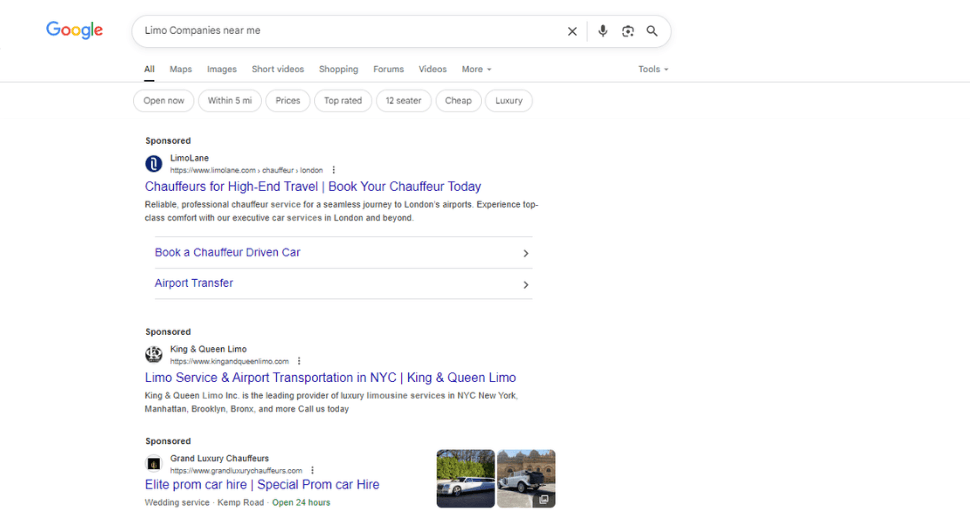Switch to the Images tab

pos(221,69)
